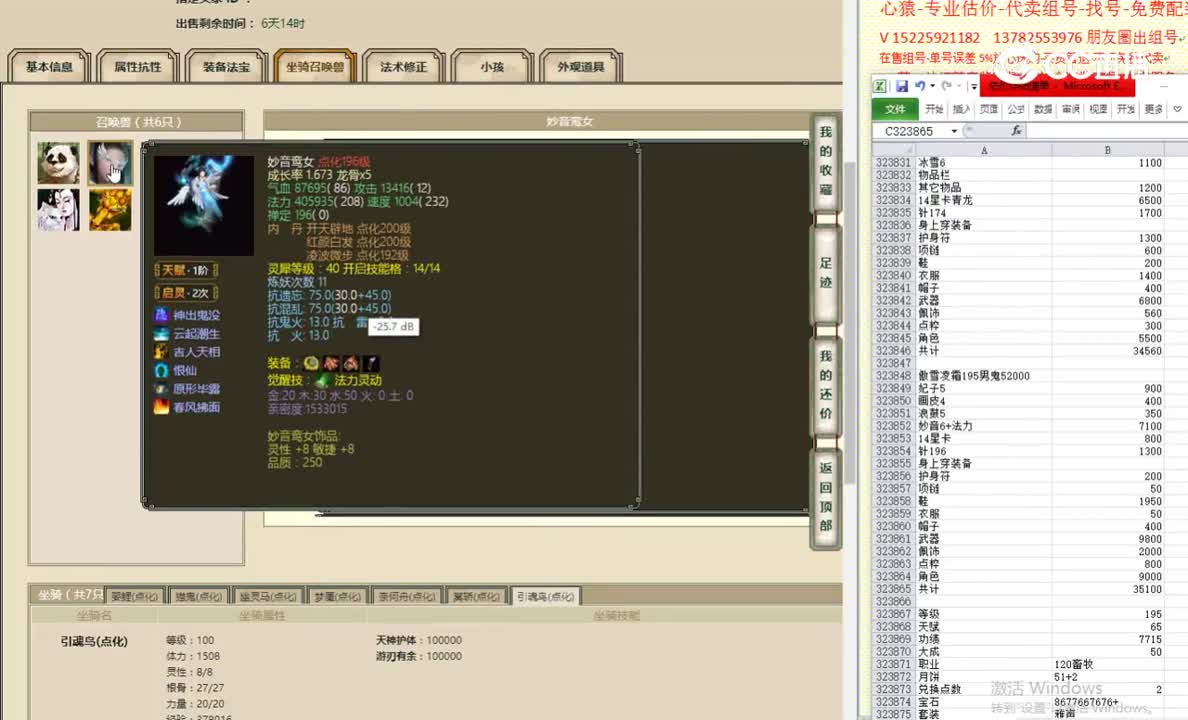Click the 法力灵动 awakening skill icon
This screenshot has width=1188, height=720.
tap(323, 380)
